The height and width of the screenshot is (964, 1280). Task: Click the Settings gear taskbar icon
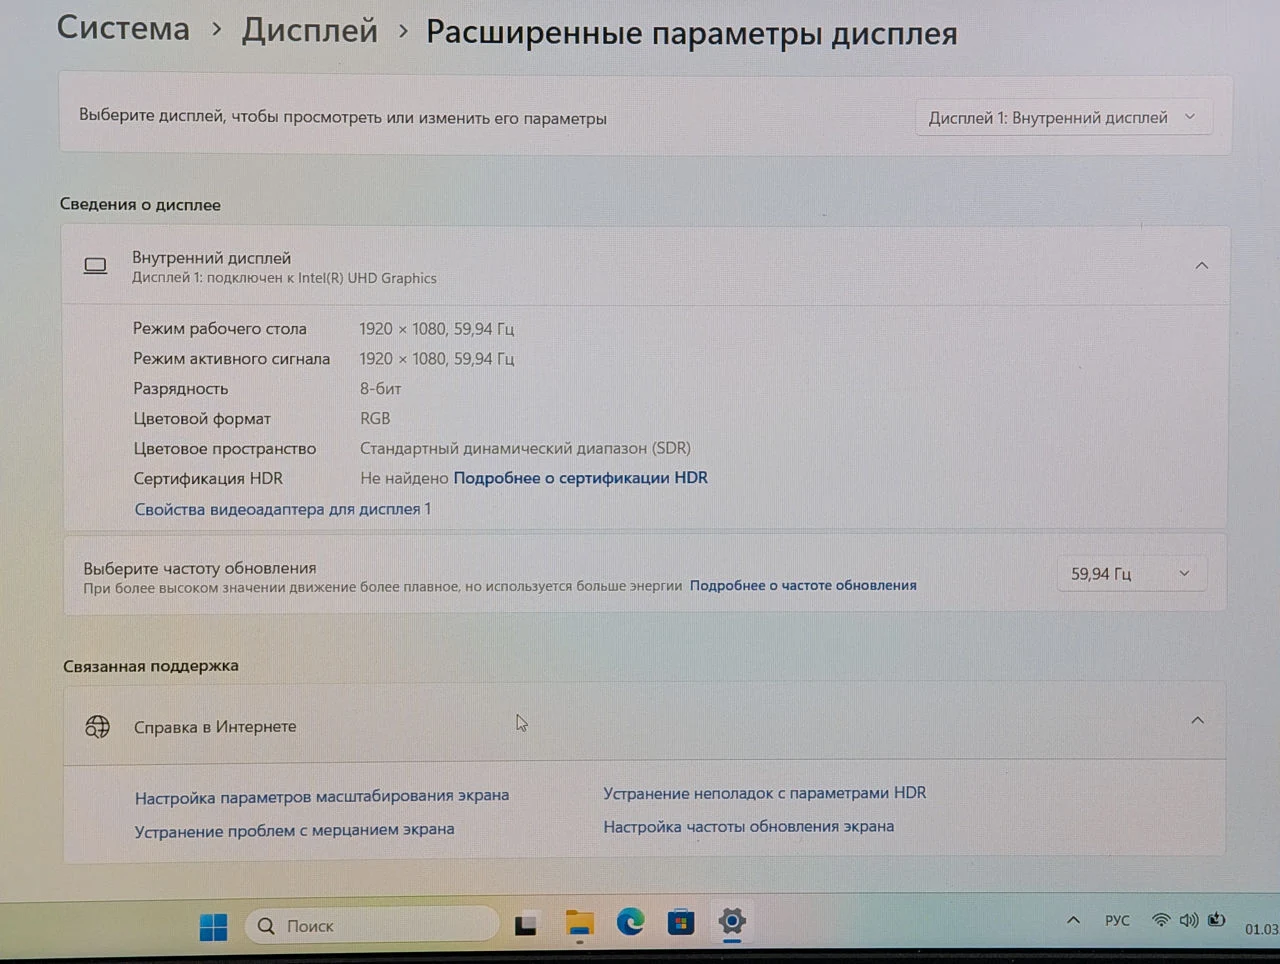pos(732,921)
